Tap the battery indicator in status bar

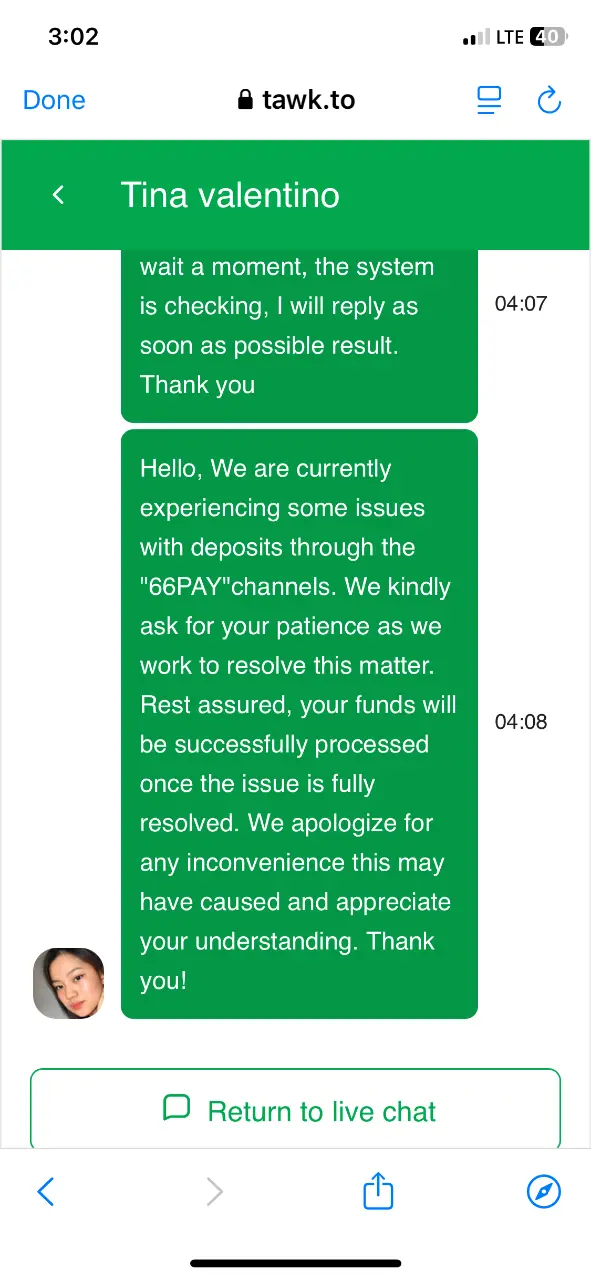549,37
